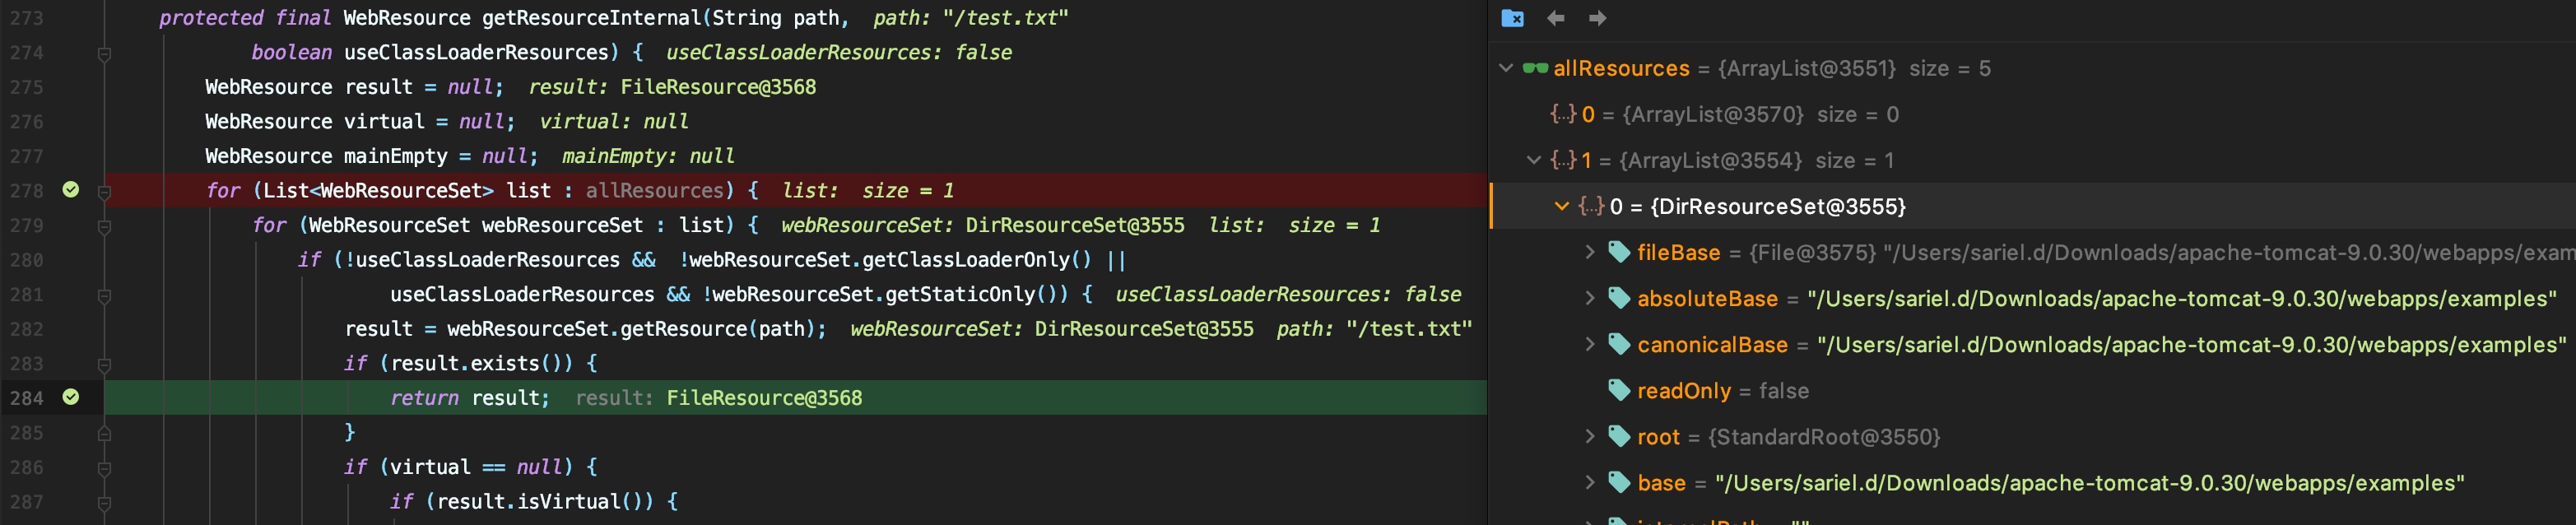Image resolution: width=2576 pixels, height=525 pixels.
Task: Click the tag icon next to fileBase
Action: click(1619, 252)
